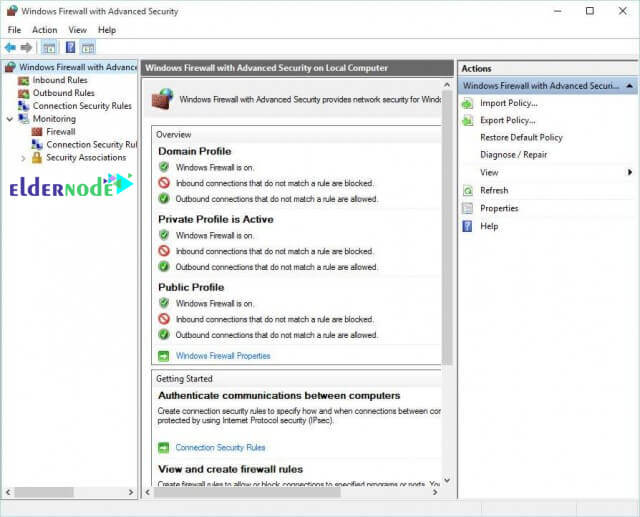Click the center pane vertical scrollbar thumb
Image resolution: width=640 pixels, height=517 pixels.
447,227
